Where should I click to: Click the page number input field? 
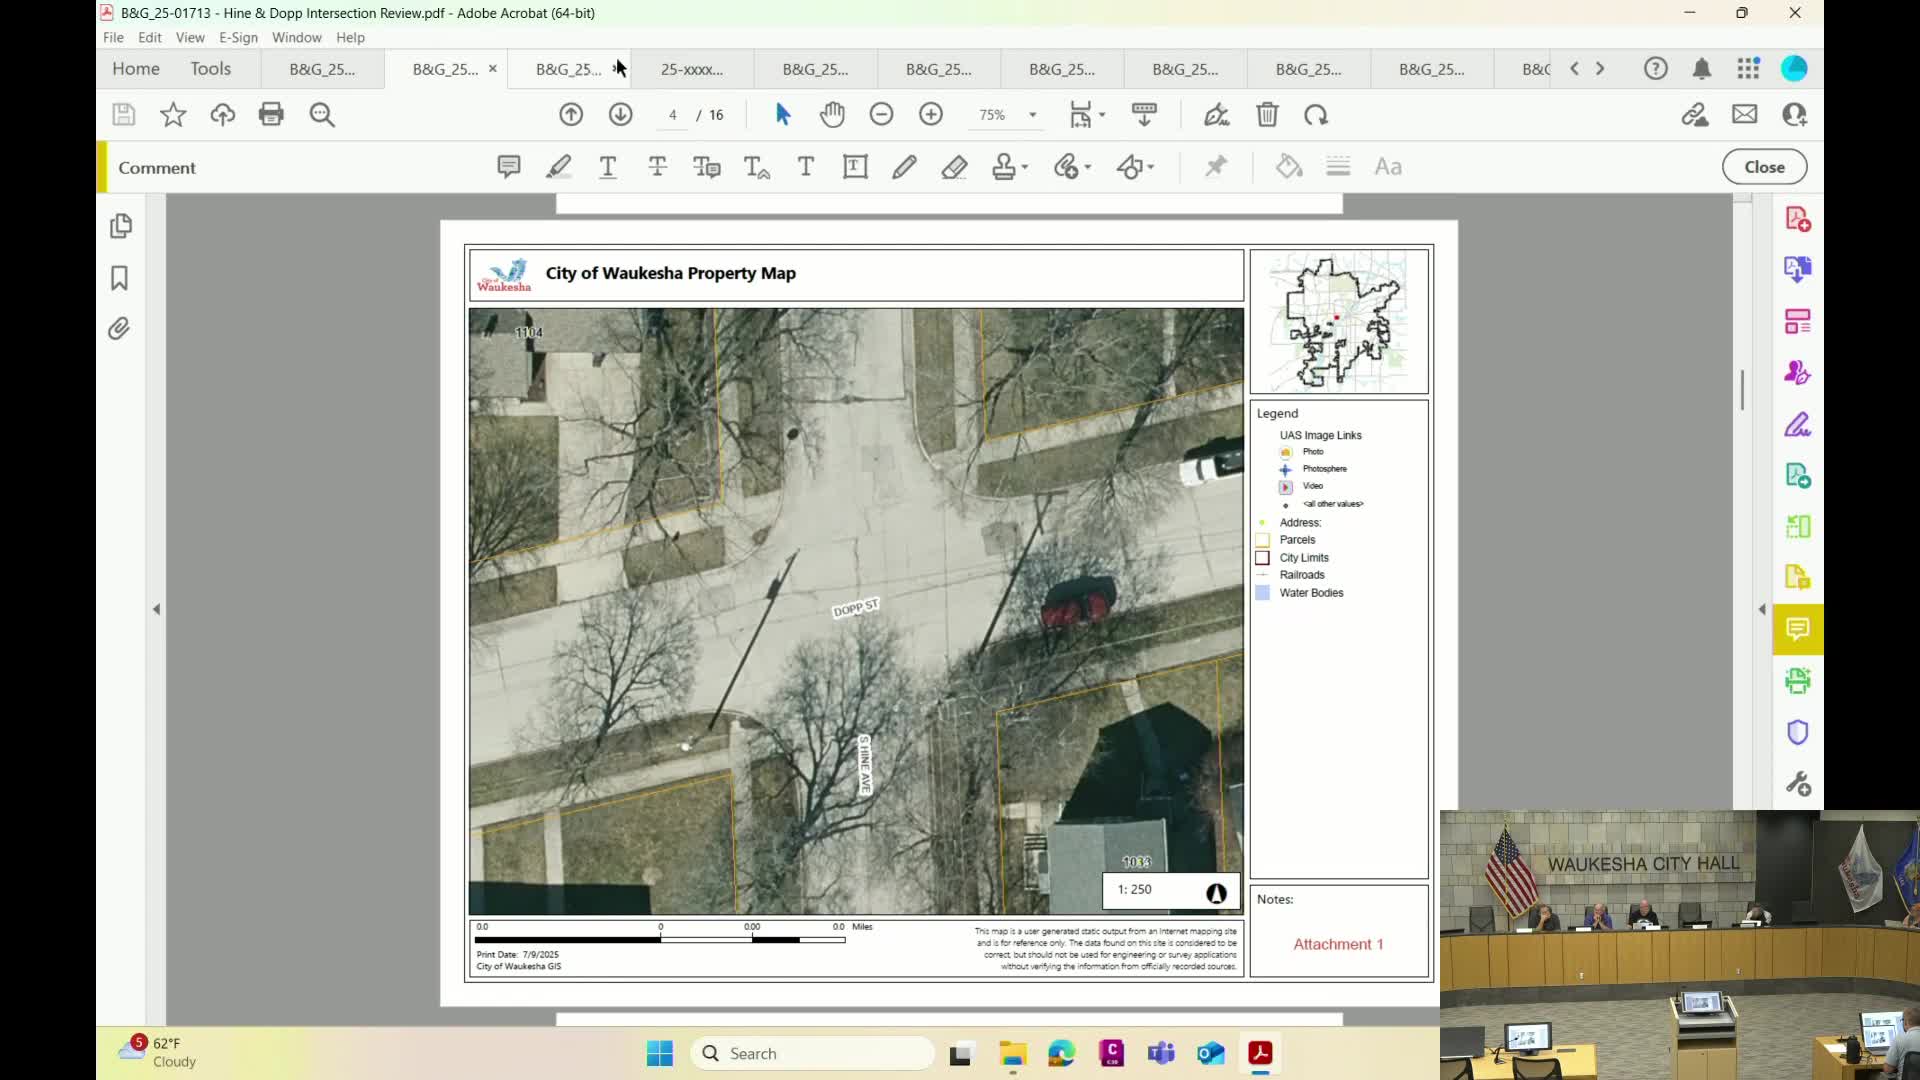(673, 115)
